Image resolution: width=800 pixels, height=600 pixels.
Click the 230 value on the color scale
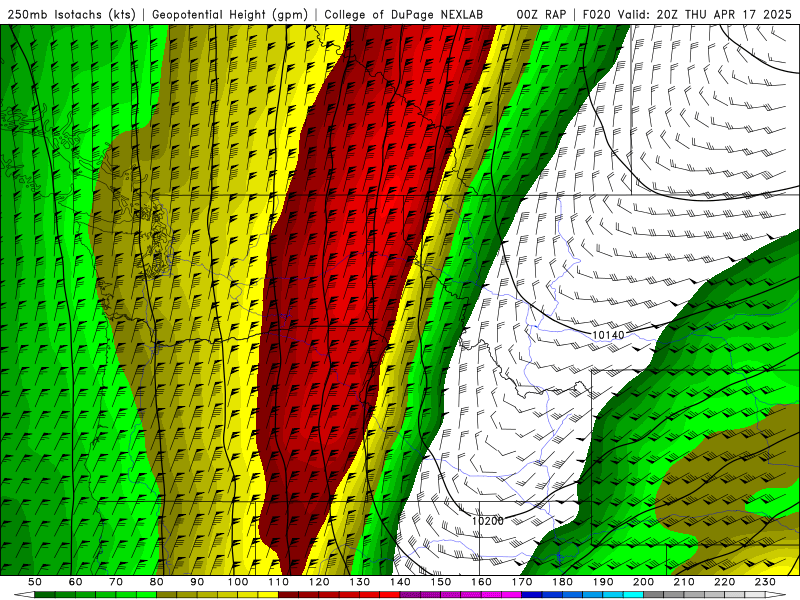click(x=765, y=582)
